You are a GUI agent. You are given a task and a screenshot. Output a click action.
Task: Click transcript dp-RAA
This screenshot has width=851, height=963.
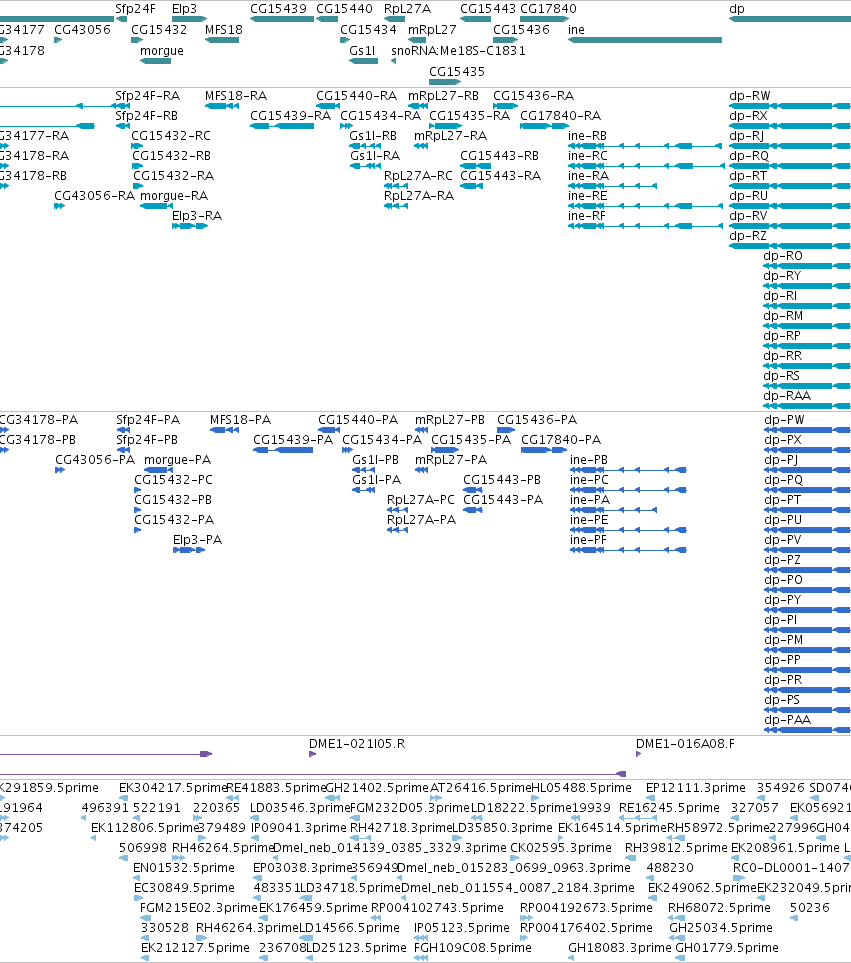[x=787, y=396]
